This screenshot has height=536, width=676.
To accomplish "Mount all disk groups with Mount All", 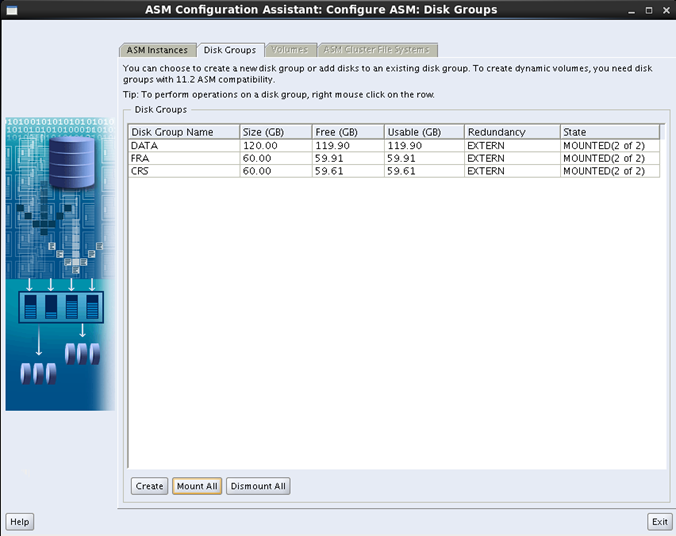I will tap(197, 486).
